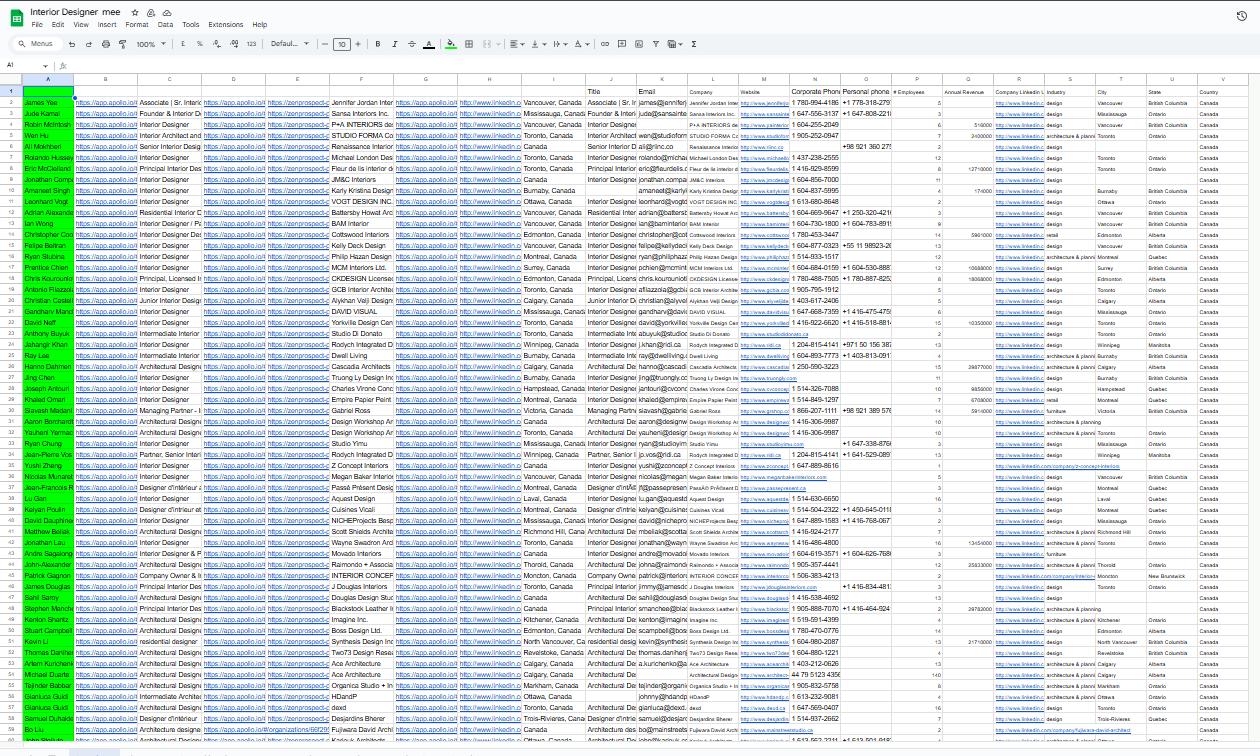Open the Insert menu
This screenshot has width=1260, height=756.
(x=107, y=24)
